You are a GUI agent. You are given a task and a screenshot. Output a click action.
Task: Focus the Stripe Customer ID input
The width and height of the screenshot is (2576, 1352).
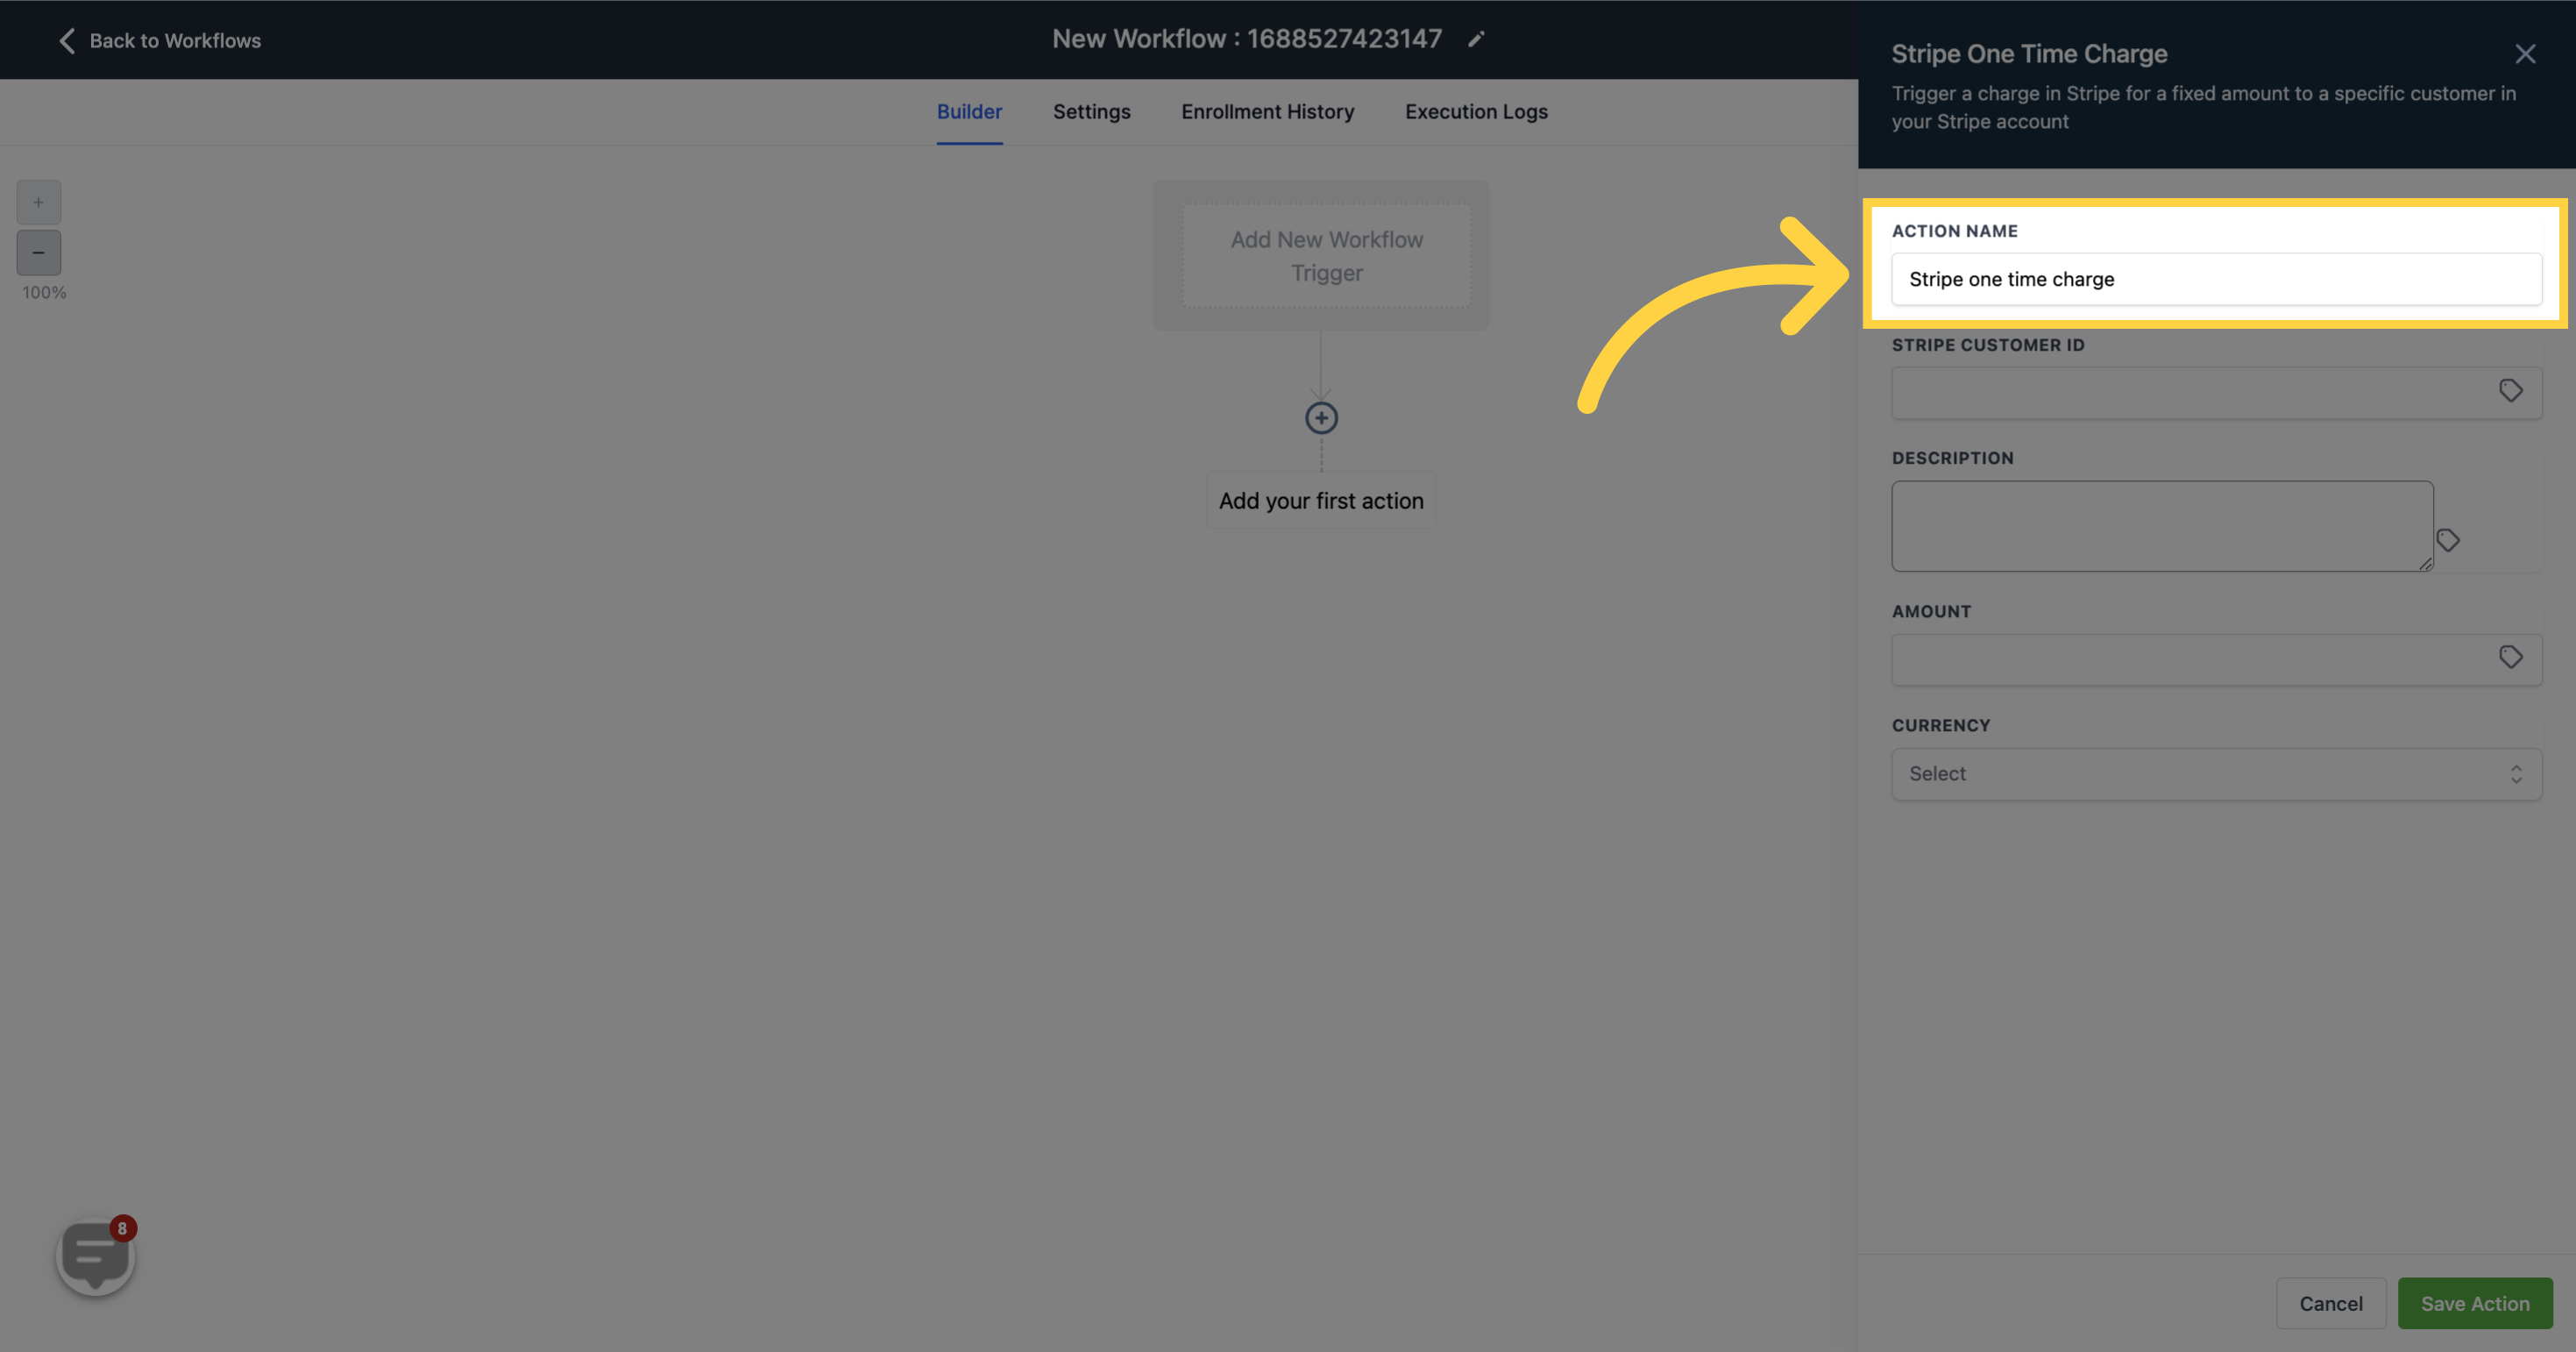click(x=2216, y=393)
